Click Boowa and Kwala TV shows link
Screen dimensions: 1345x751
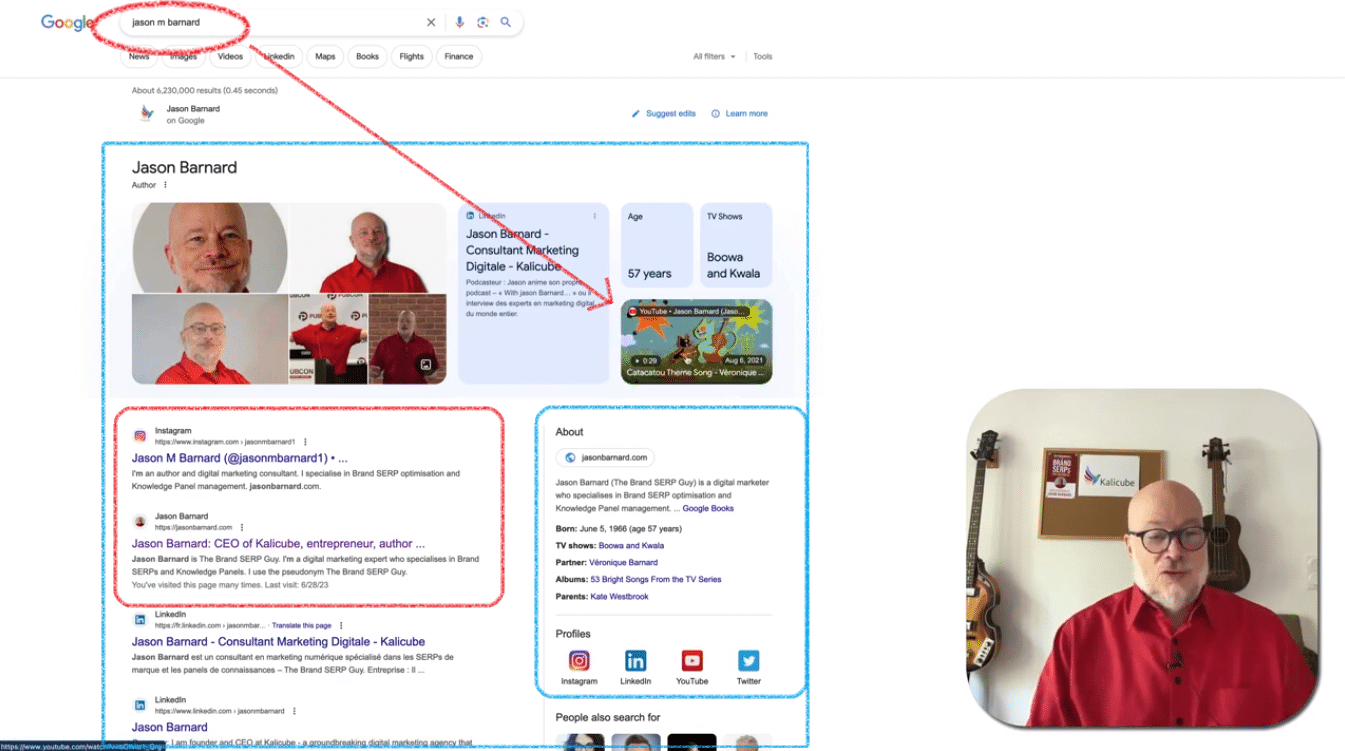click(631, 546)
